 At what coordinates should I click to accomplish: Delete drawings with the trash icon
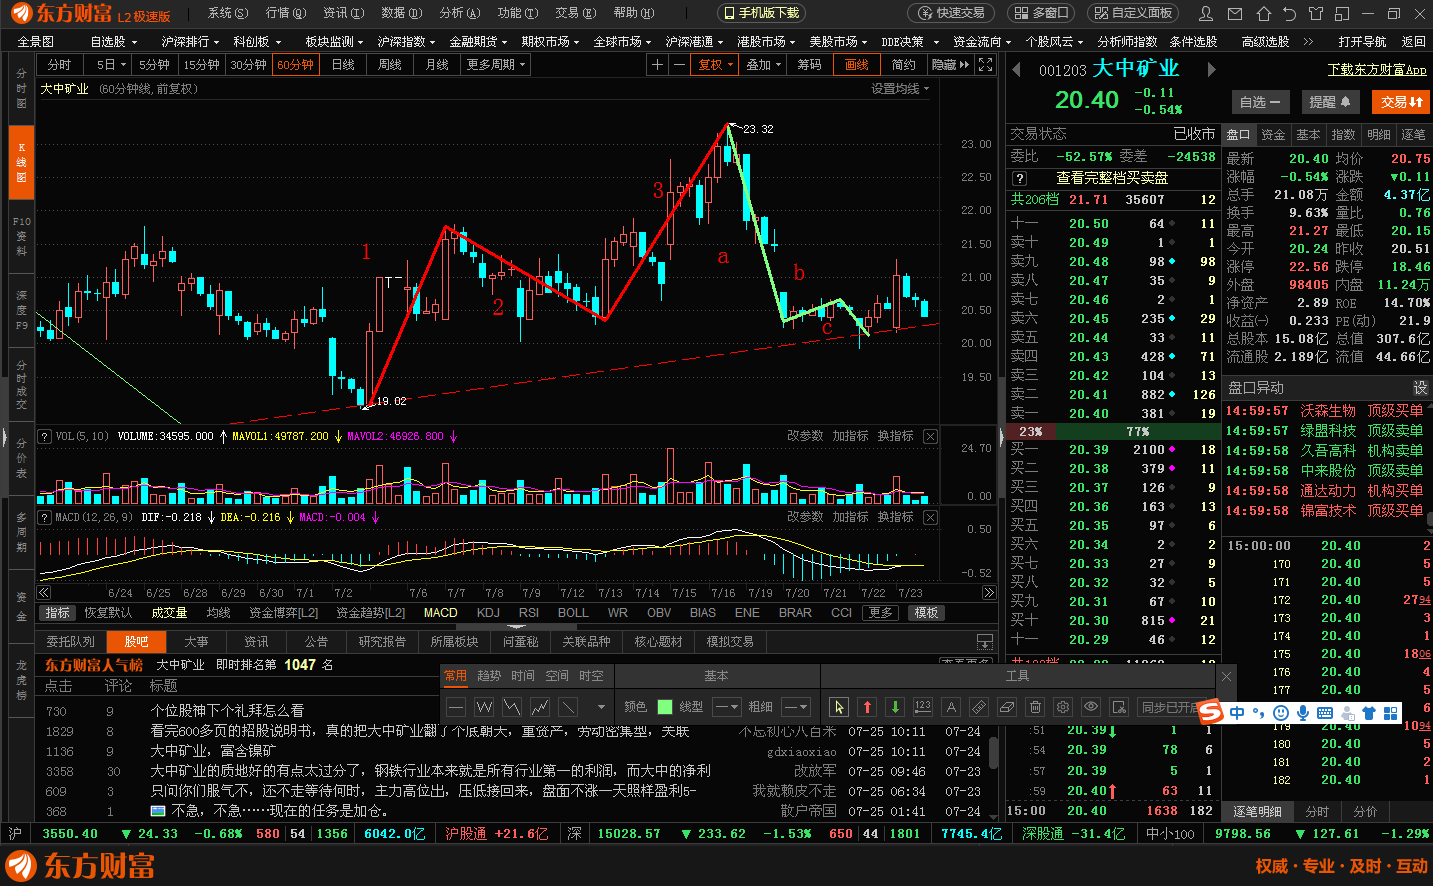point(1035,707)
